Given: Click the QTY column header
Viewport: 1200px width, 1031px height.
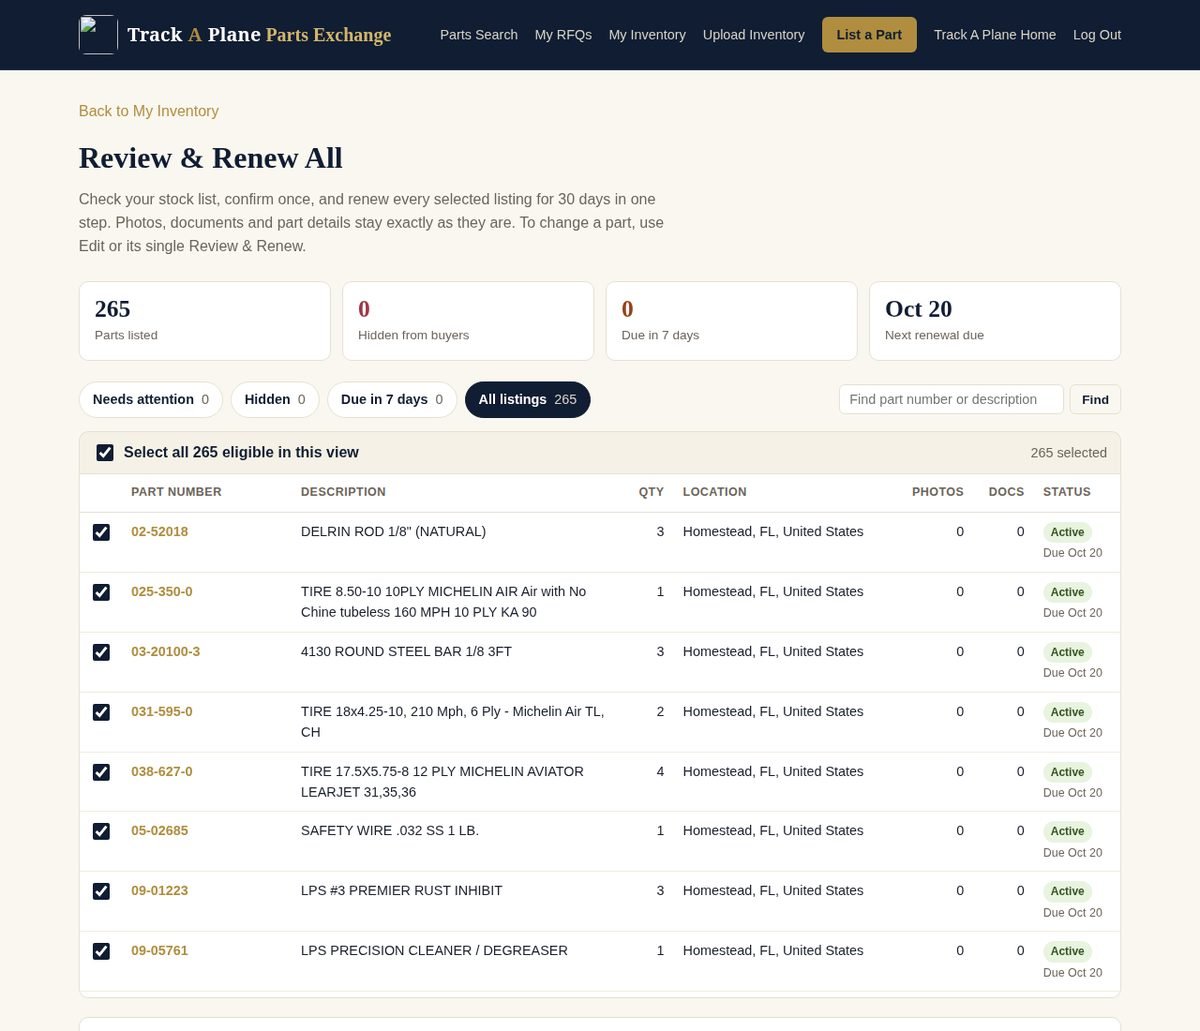Looking at the screenshot, I should [x=651, y=492].
